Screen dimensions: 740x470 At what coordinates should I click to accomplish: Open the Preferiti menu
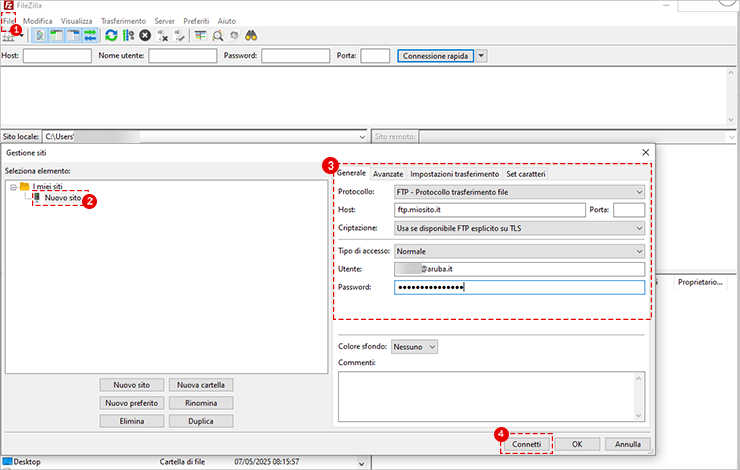(x=196, y=21)
